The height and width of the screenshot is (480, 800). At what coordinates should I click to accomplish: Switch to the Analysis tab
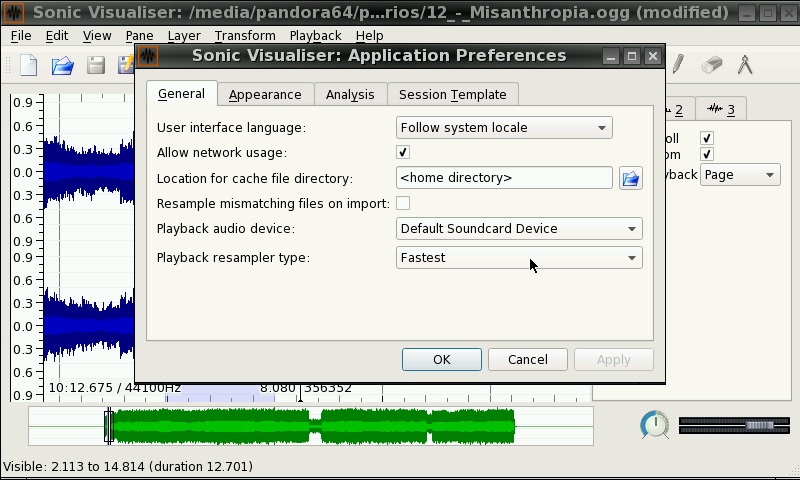coord(350,94)
